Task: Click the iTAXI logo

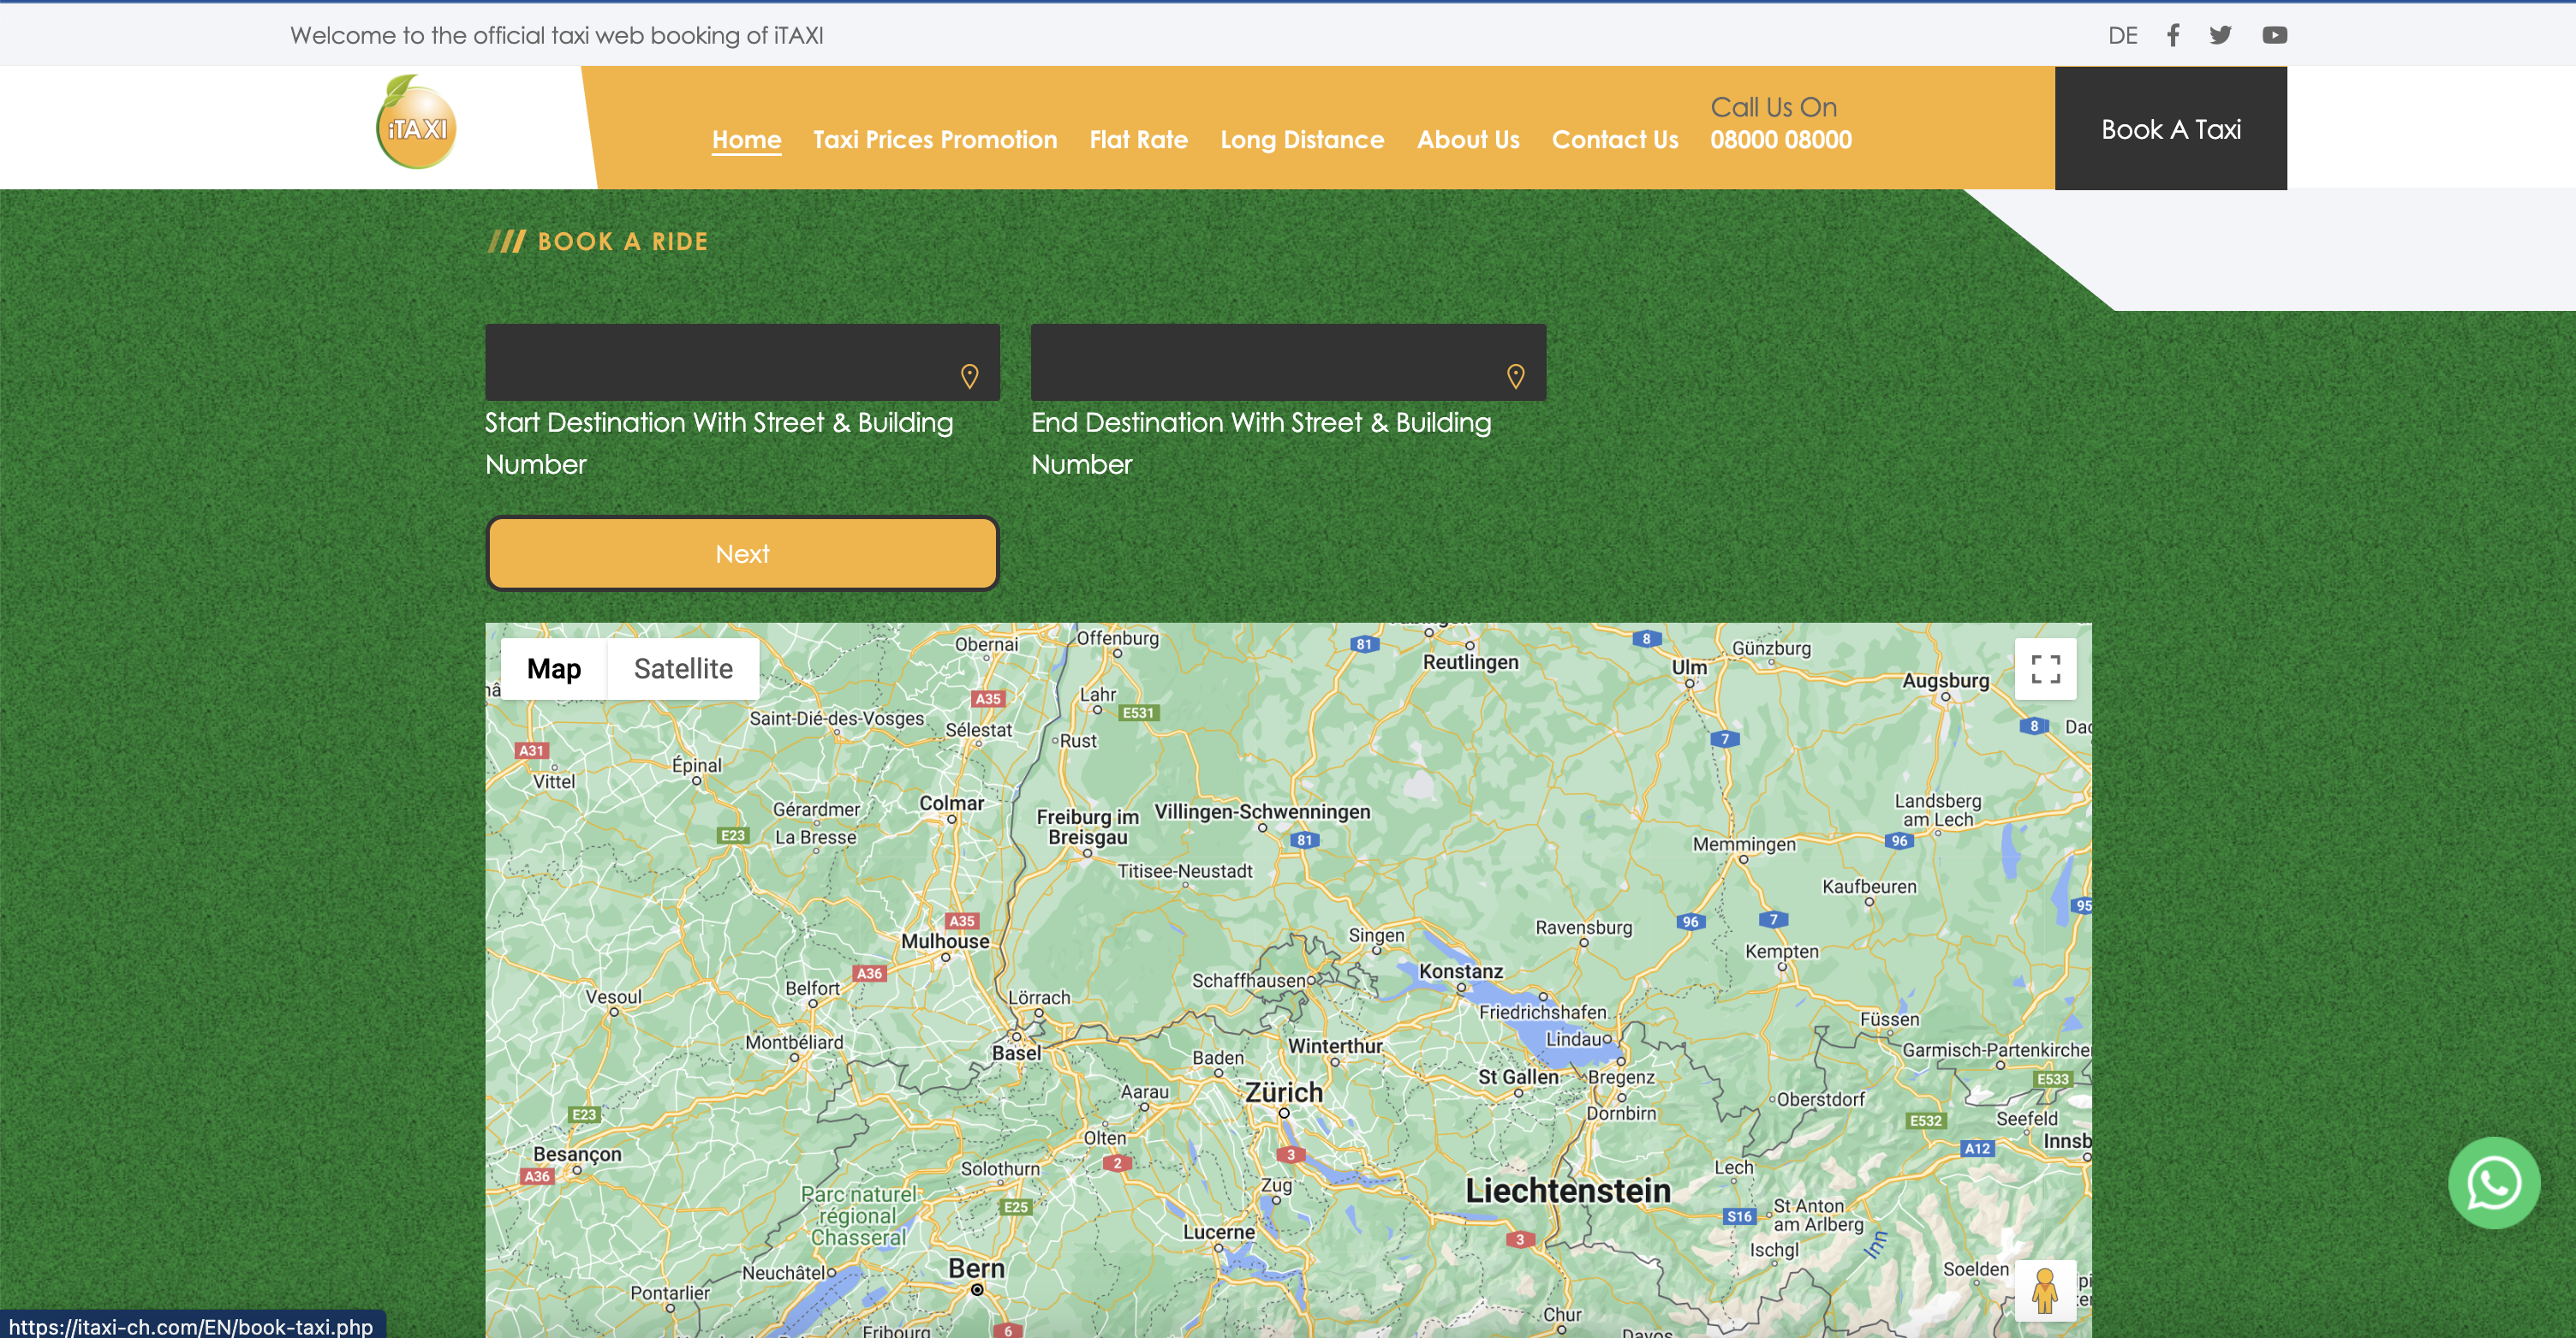Action: tap(416, 124)
